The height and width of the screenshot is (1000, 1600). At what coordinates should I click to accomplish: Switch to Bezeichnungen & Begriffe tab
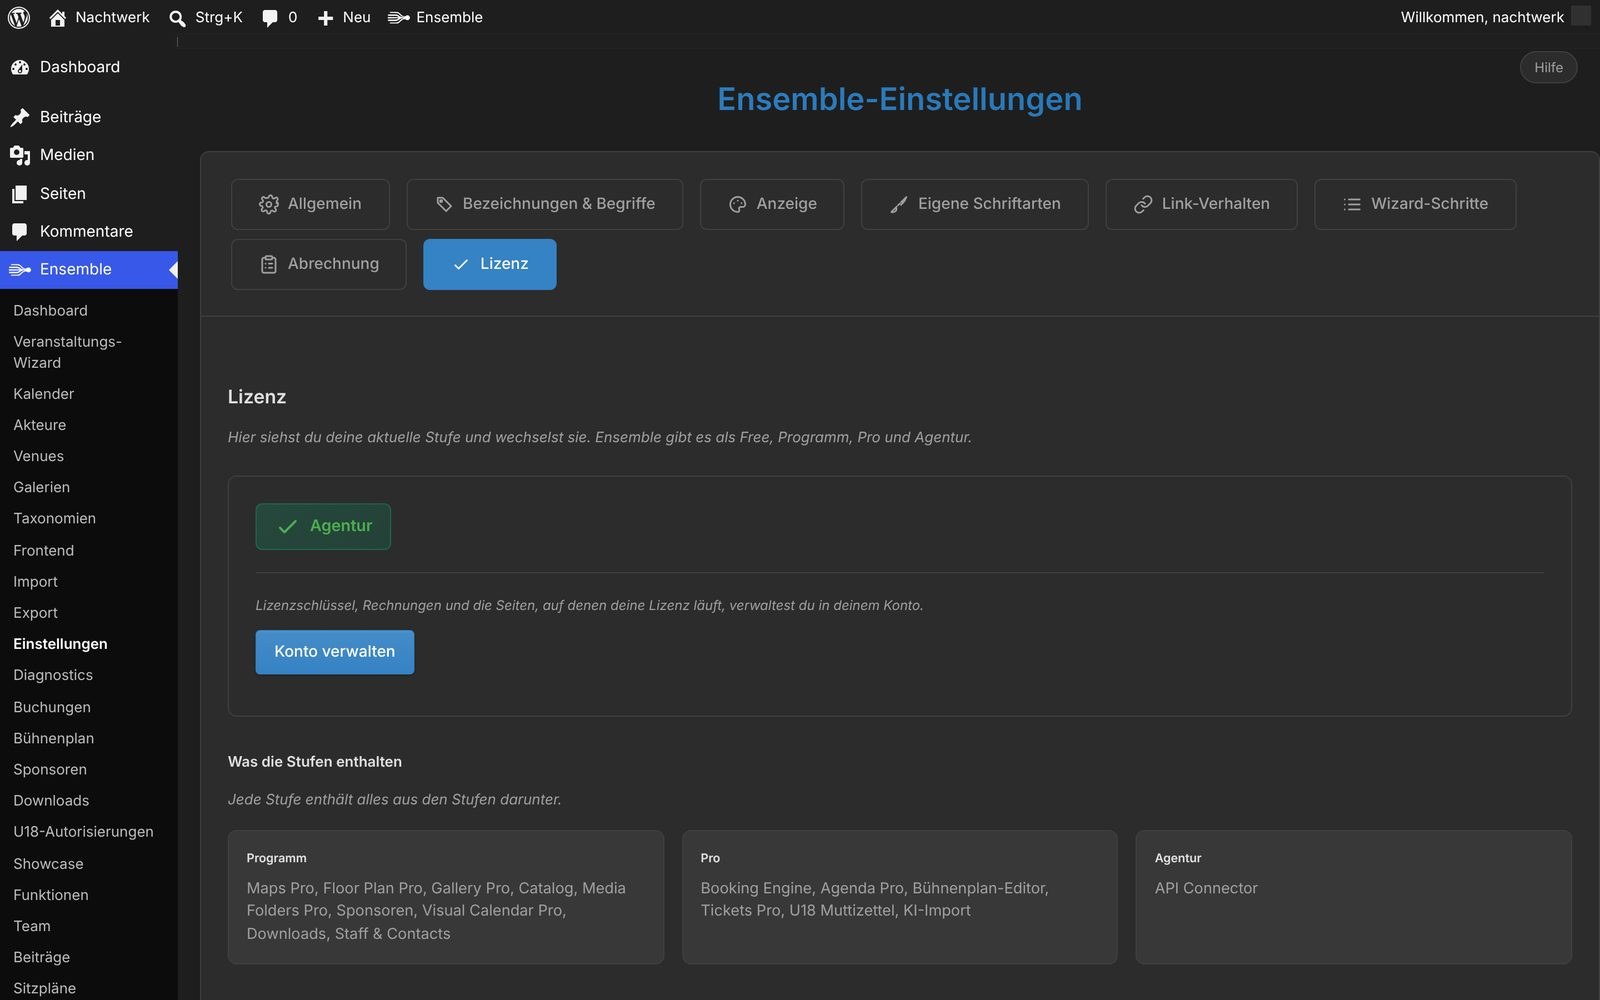click(545, 204)
